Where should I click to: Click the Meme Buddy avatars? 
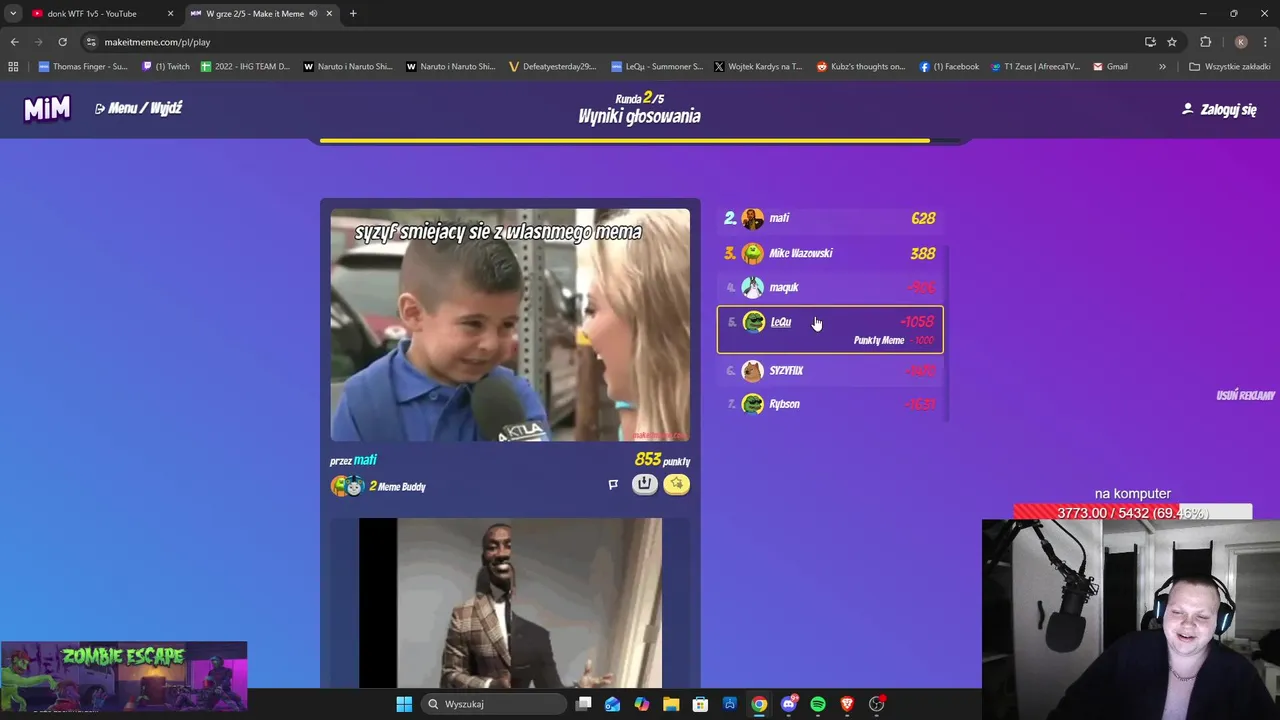tap(347, 486)
